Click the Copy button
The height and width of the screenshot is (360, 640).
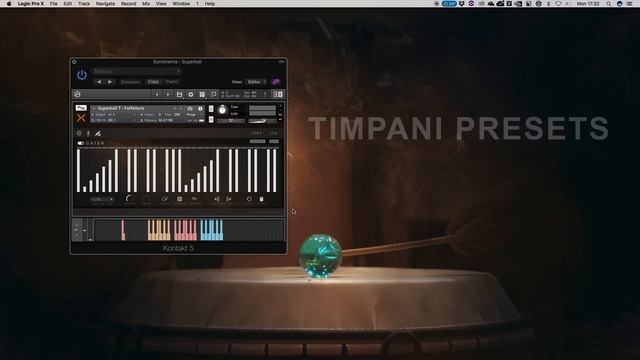[153, 82]
